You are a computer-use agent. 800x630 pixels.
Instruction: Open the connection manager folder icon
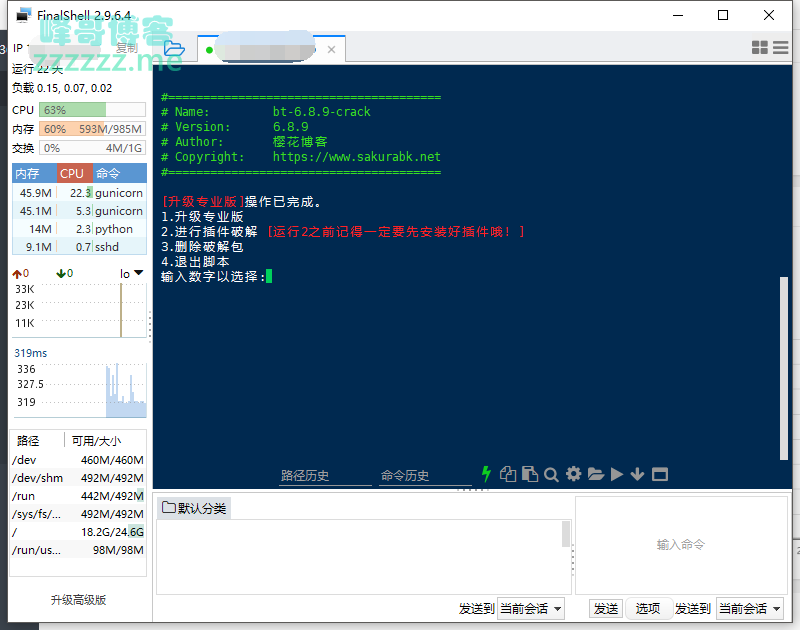pos(174,49)
